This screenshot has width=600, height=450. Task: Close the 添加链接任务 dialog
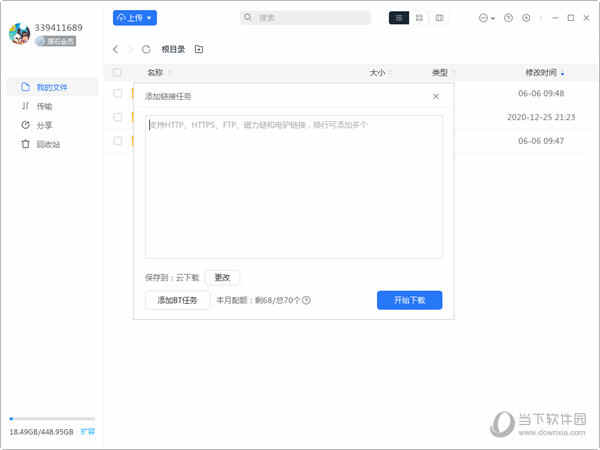coord(435,96)
